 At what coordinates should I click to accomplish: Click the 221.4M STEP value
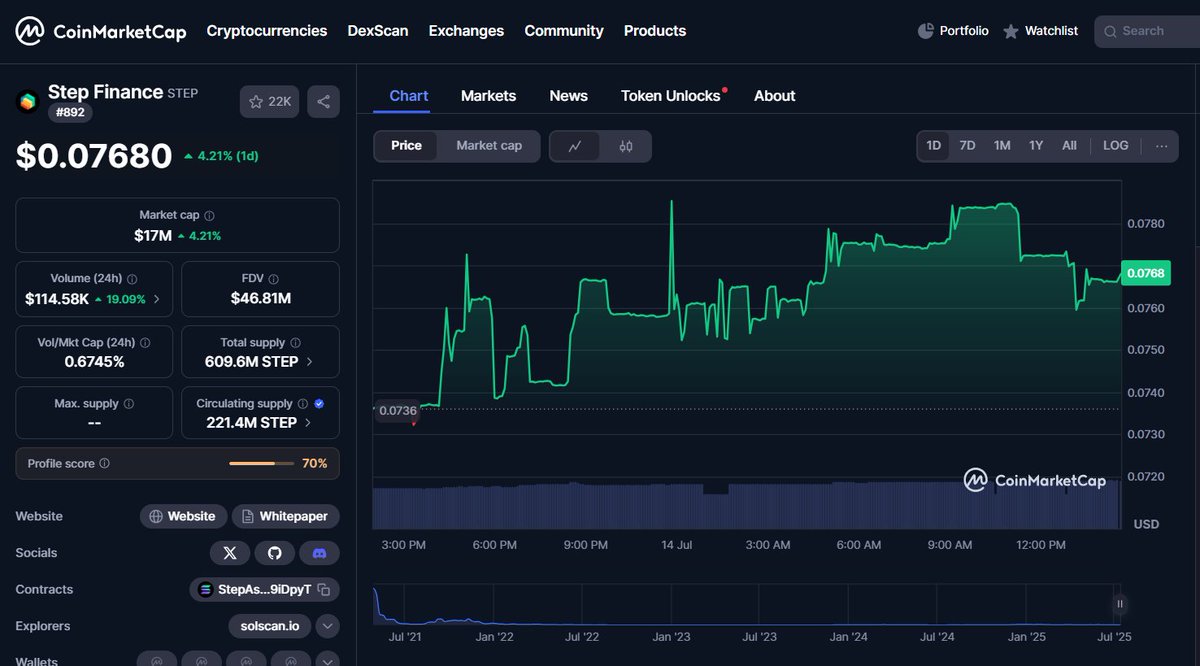[250, 423]
